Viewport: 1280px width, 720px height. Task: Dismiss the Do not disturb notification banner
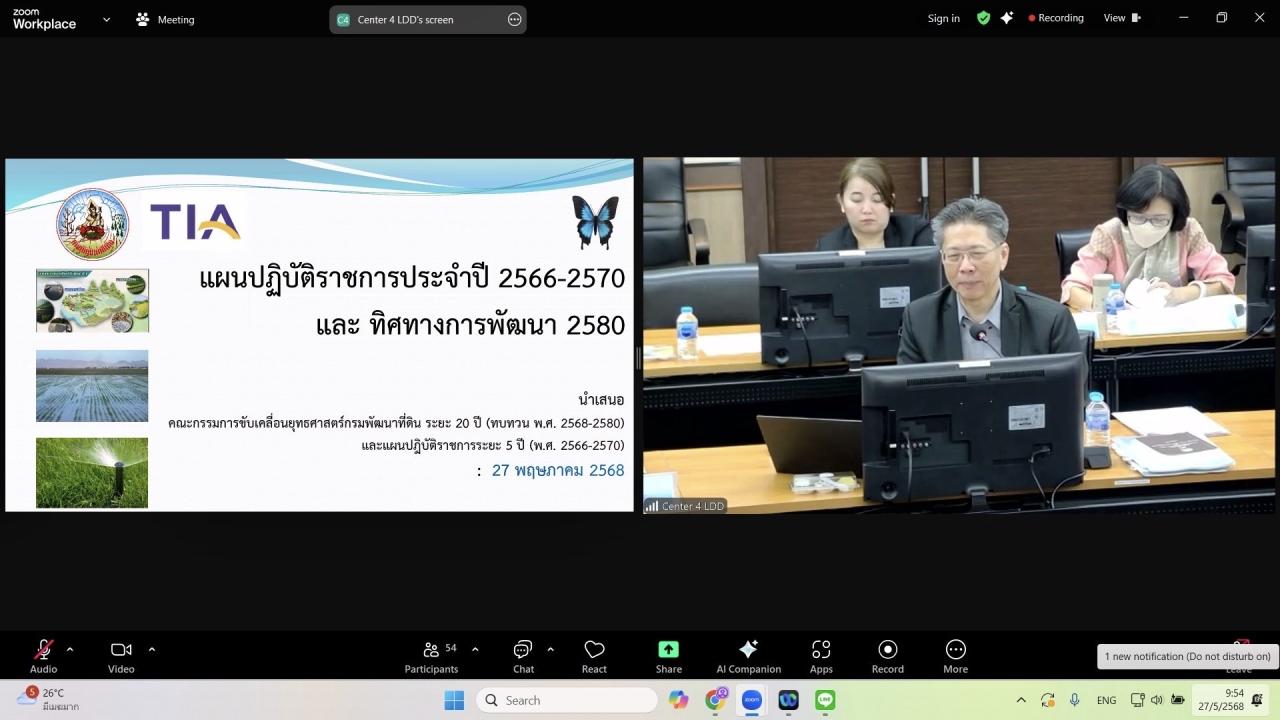(x=1186, y=656)
